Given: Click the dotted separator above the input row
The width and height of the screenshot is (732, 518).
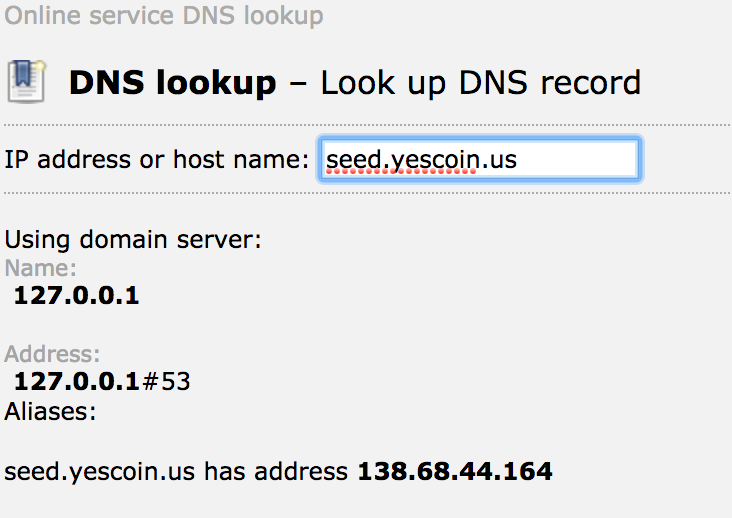Looking at the screenshot, I should (x=367, y=125).
